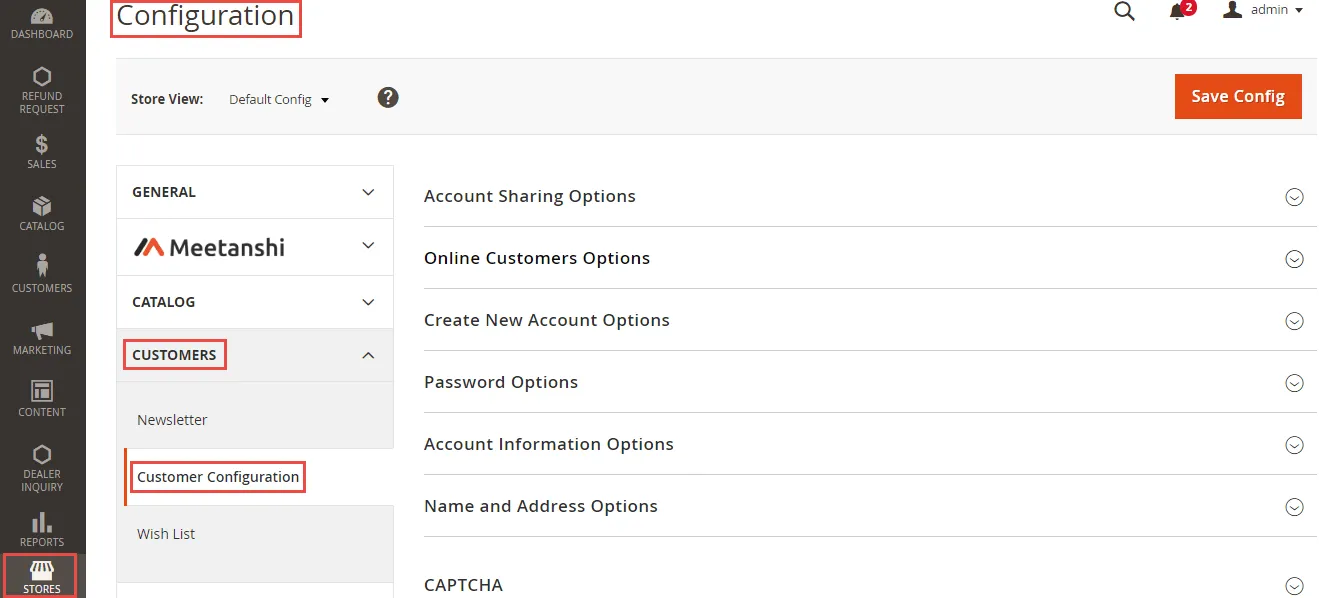Click the help question mark icon
The height and width of the screenshot is (598, 1319).
(x=388, y=98)
